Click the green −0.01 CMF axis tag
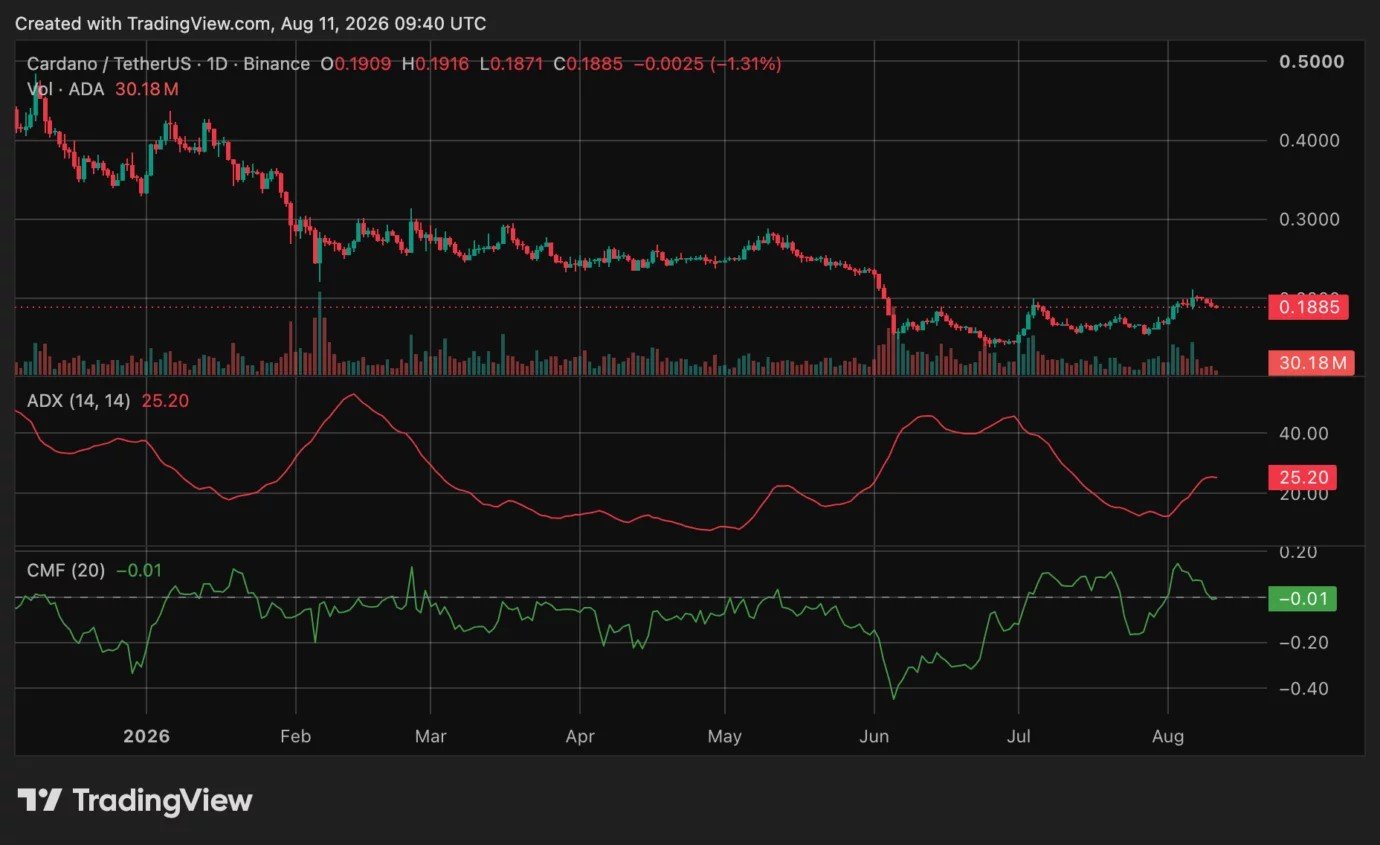 click(1302, 599)
